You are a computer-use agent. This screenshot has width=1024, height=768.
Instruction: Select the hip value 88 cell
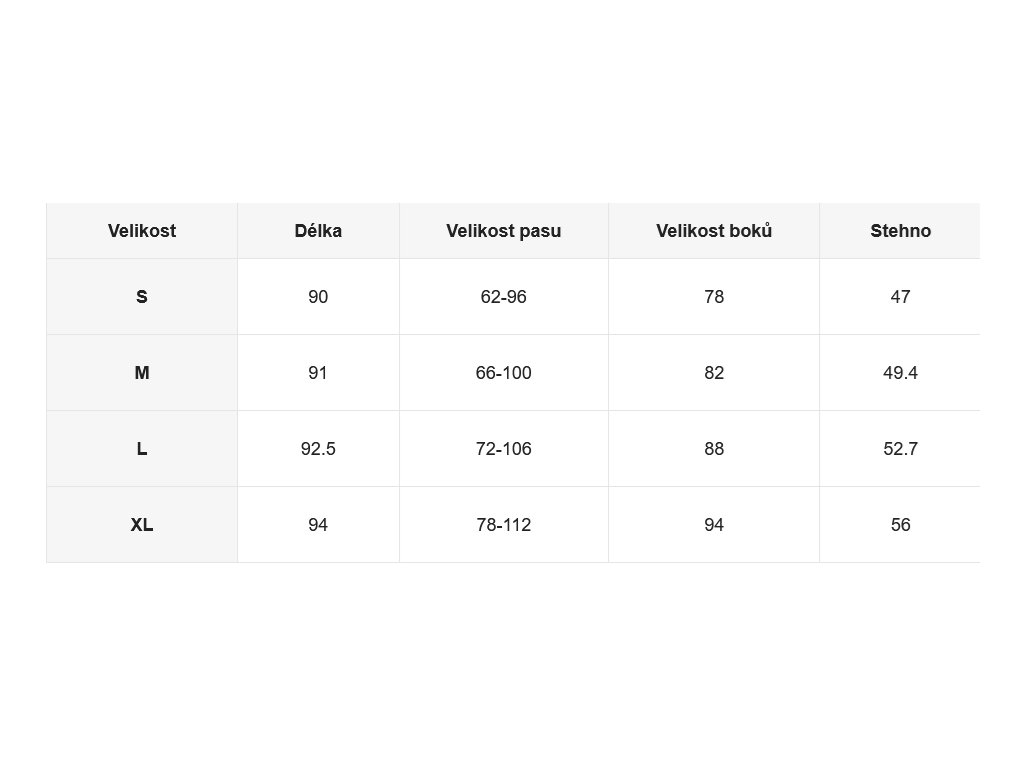click(714, 449)
